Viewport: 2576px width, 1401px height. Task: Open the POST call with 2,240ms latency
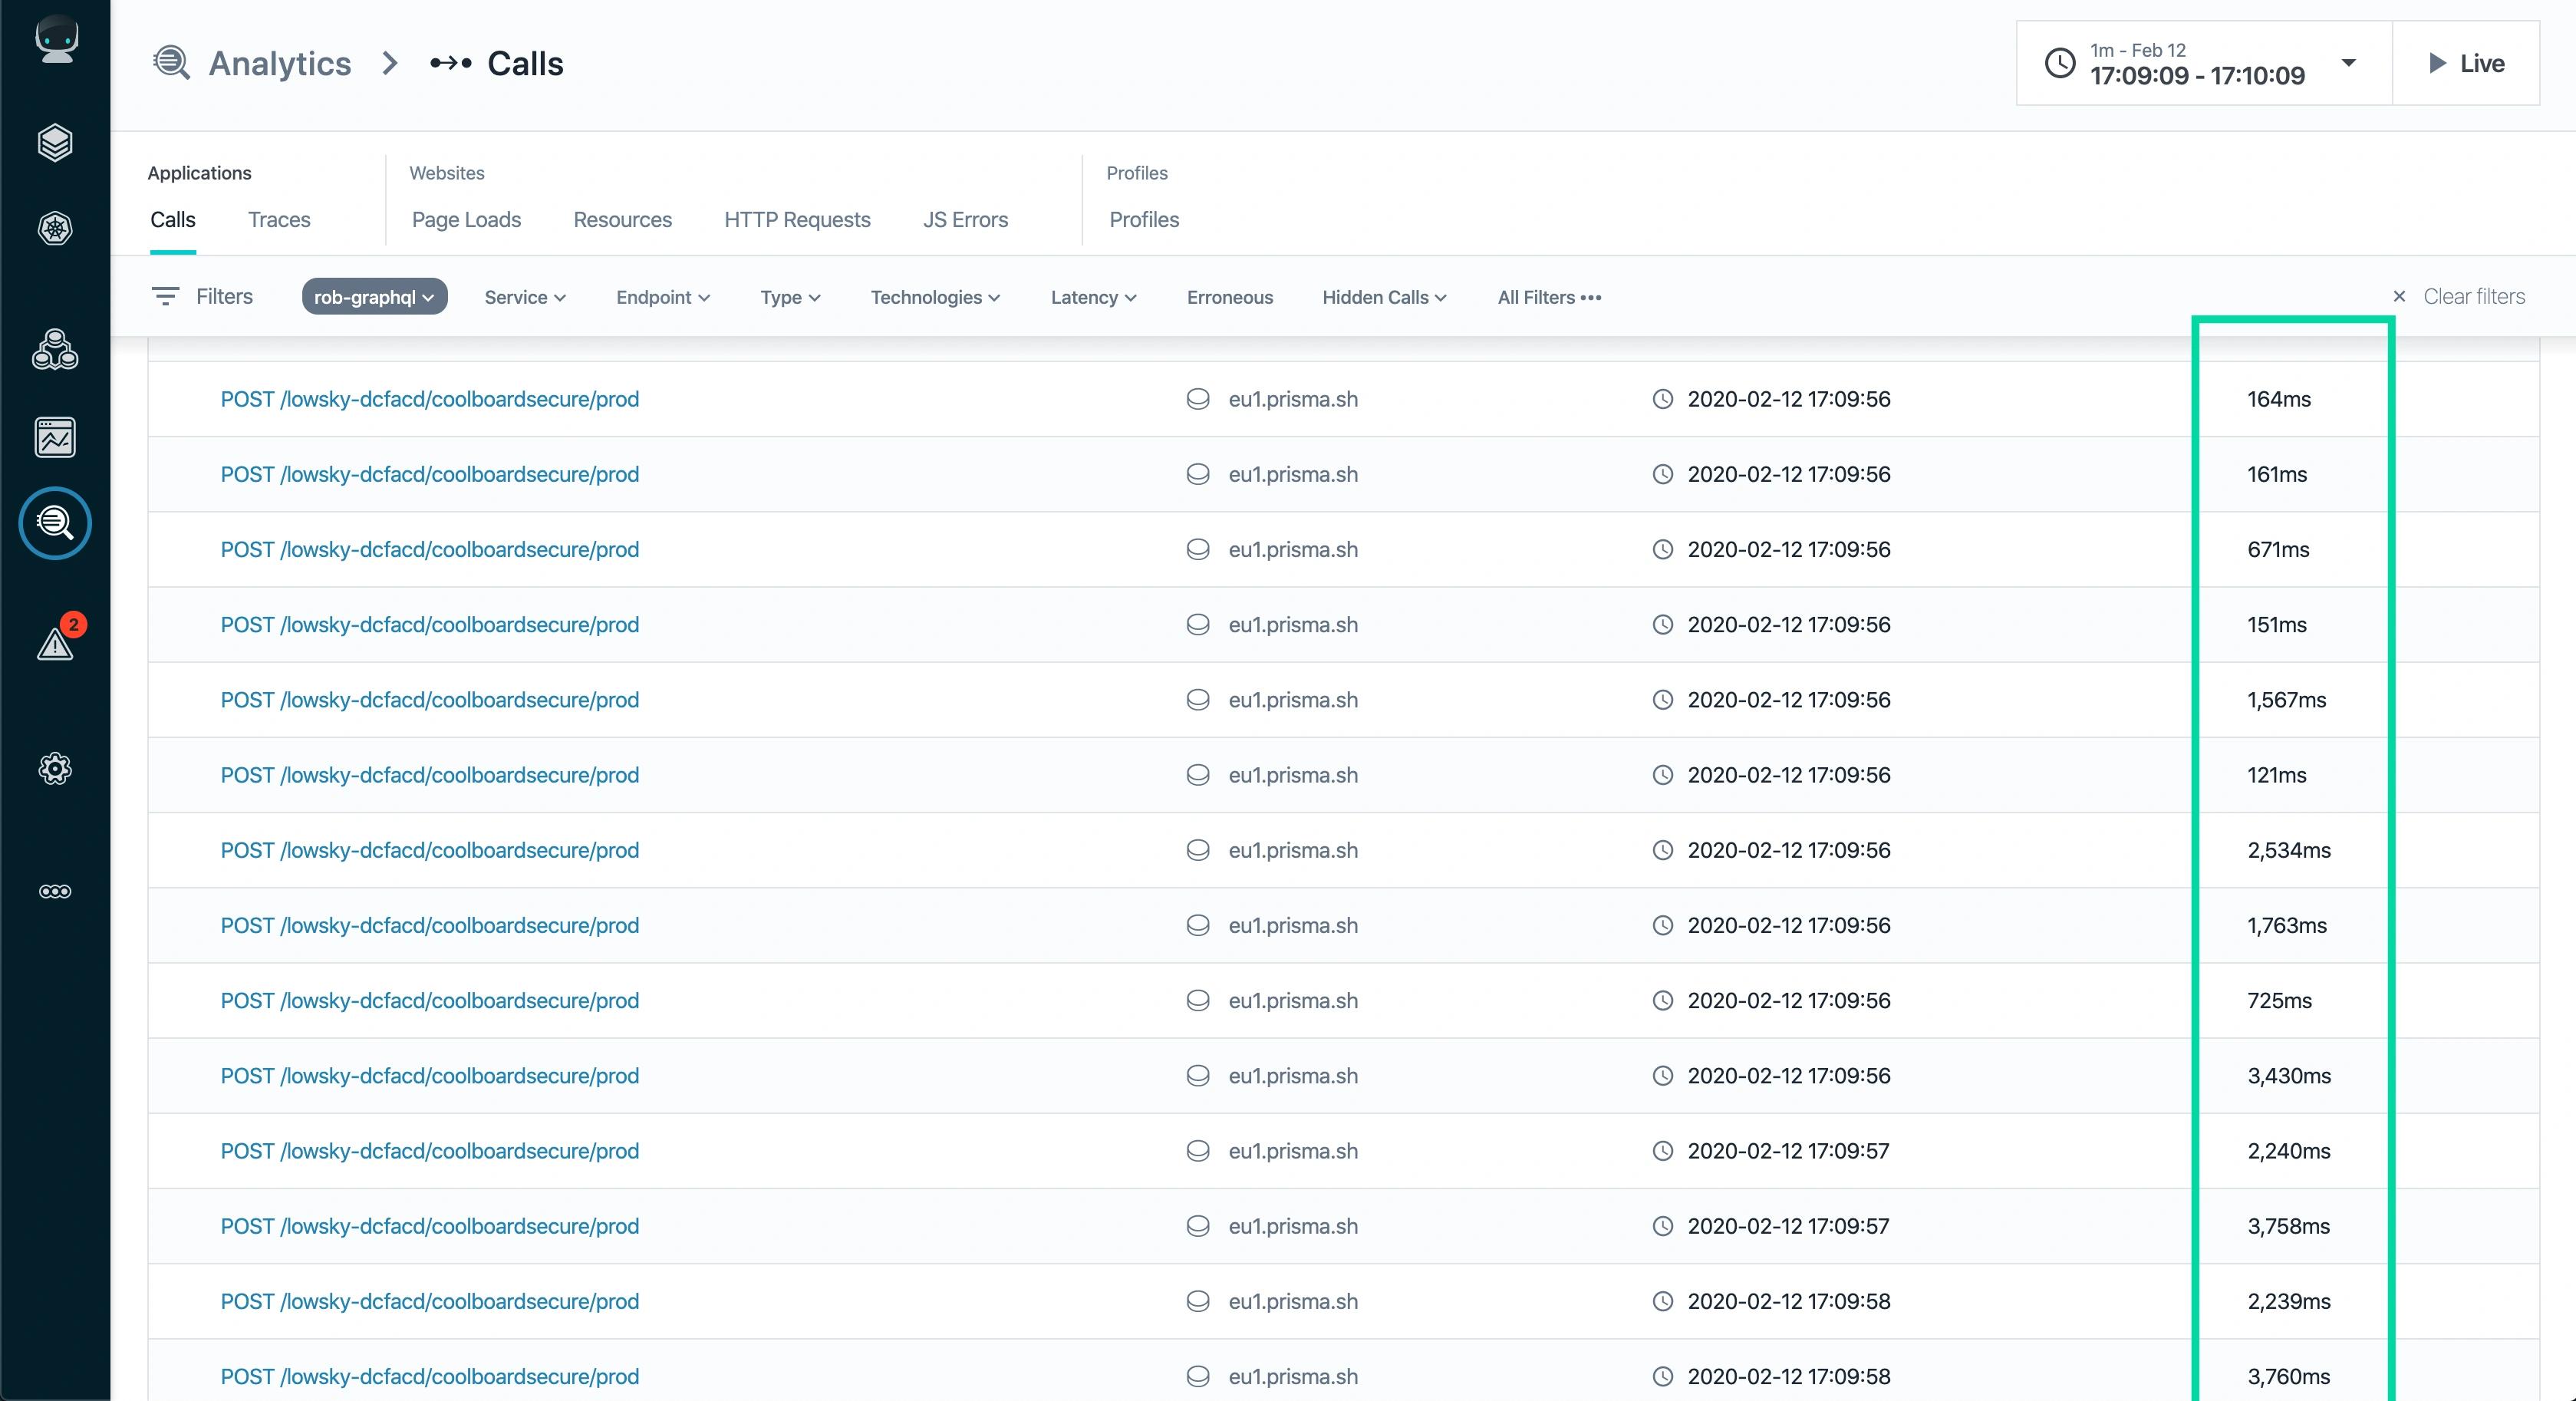[x=429, y=1151]
